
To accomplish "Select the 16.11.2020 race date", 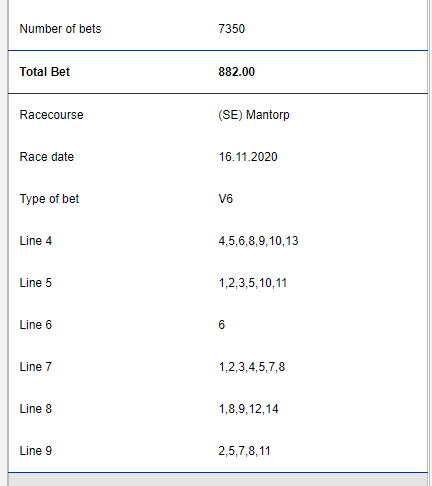I will coord(248,157).
